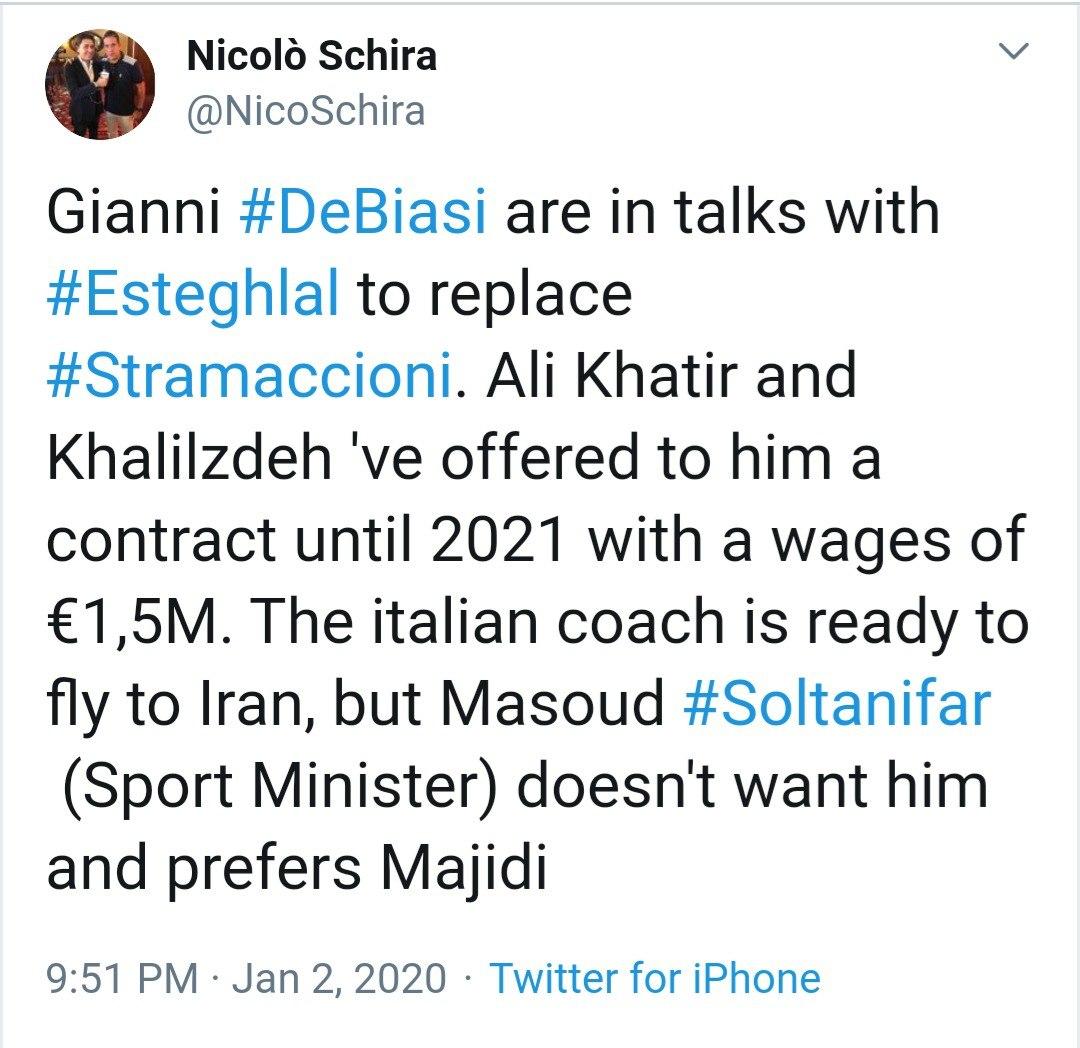This screenshot has width=1080, height=1048.
Task: View Nicolò Schira's profile picture
Action: 101,84
